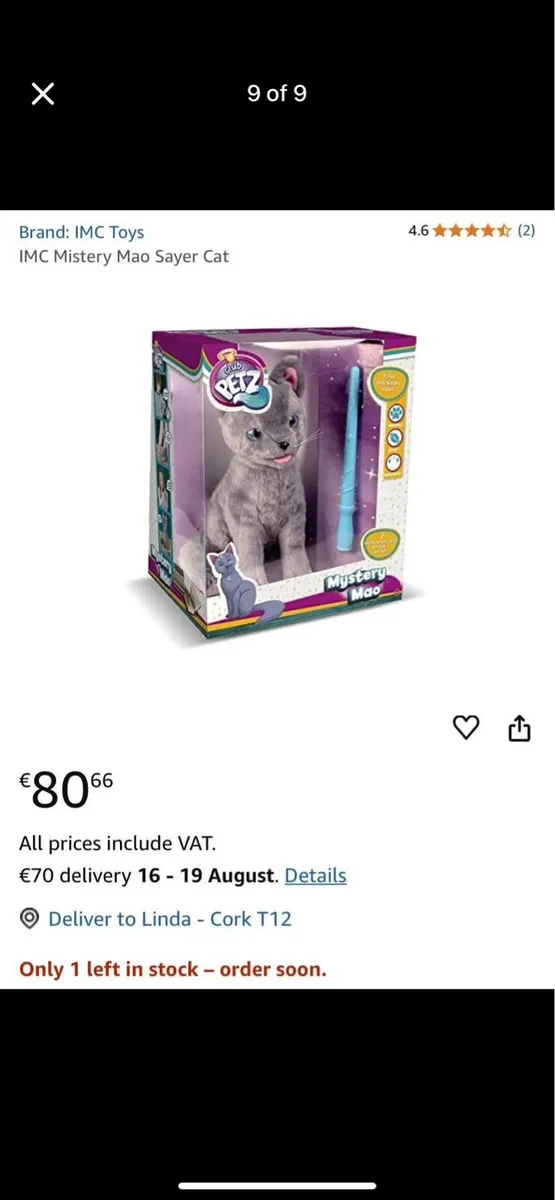This screenshot has width=555, height=1200.
Task: Click the orange star rating icons
Action: [472, 231]
